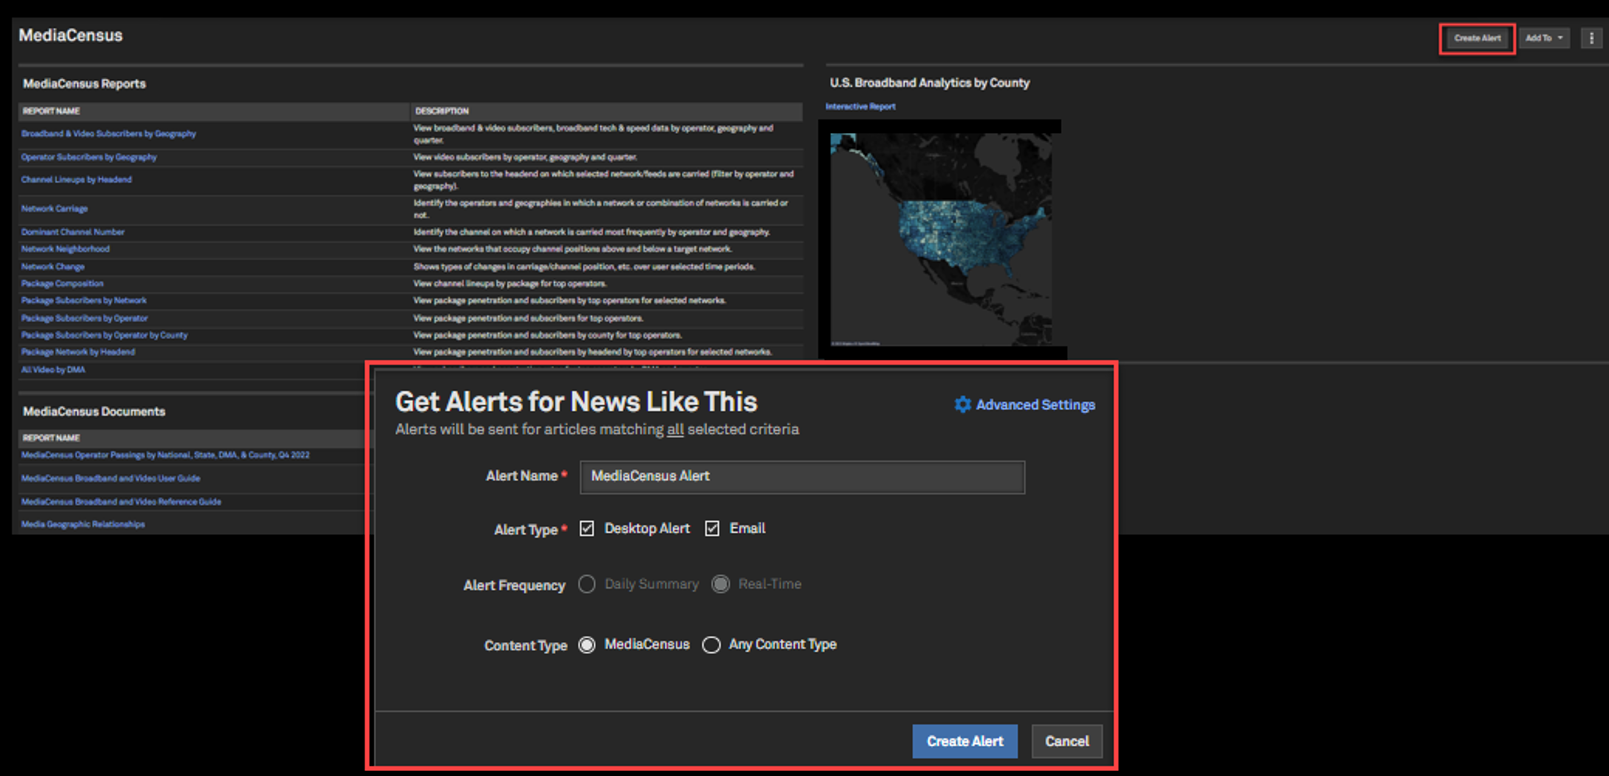Expand the Add To dropdown

click(x=1545, y=38)
